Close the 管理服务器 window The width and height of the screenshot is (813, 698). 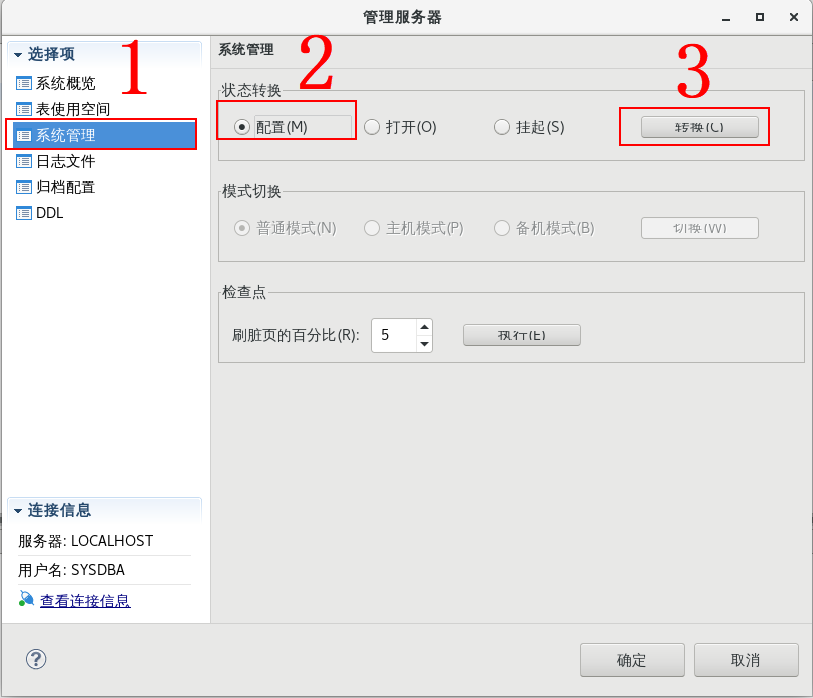(x=794, y=17)
